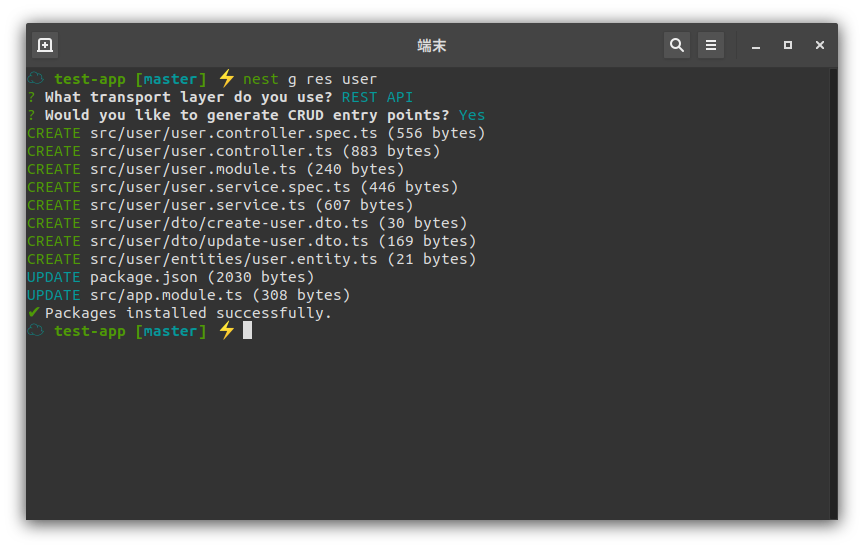The height and width of the screenshot is (549, 864).
Task: Click the block cursor at the prompt
Action: coord(247,331)
